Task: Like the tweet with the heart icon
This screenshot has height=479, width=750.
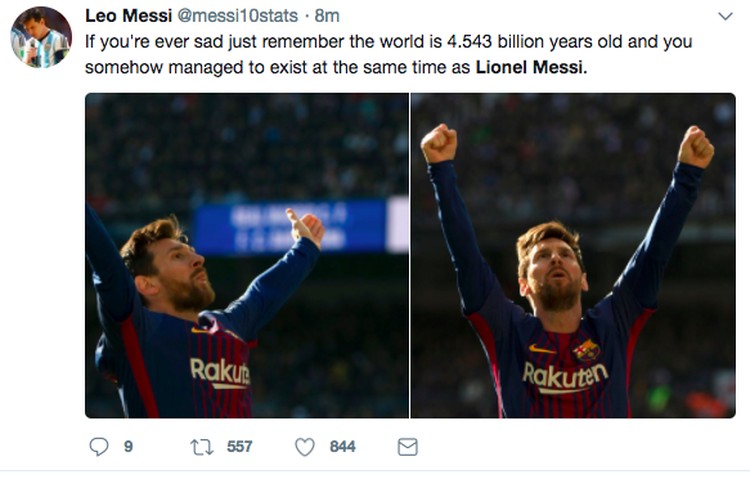Action: point(305,447)
